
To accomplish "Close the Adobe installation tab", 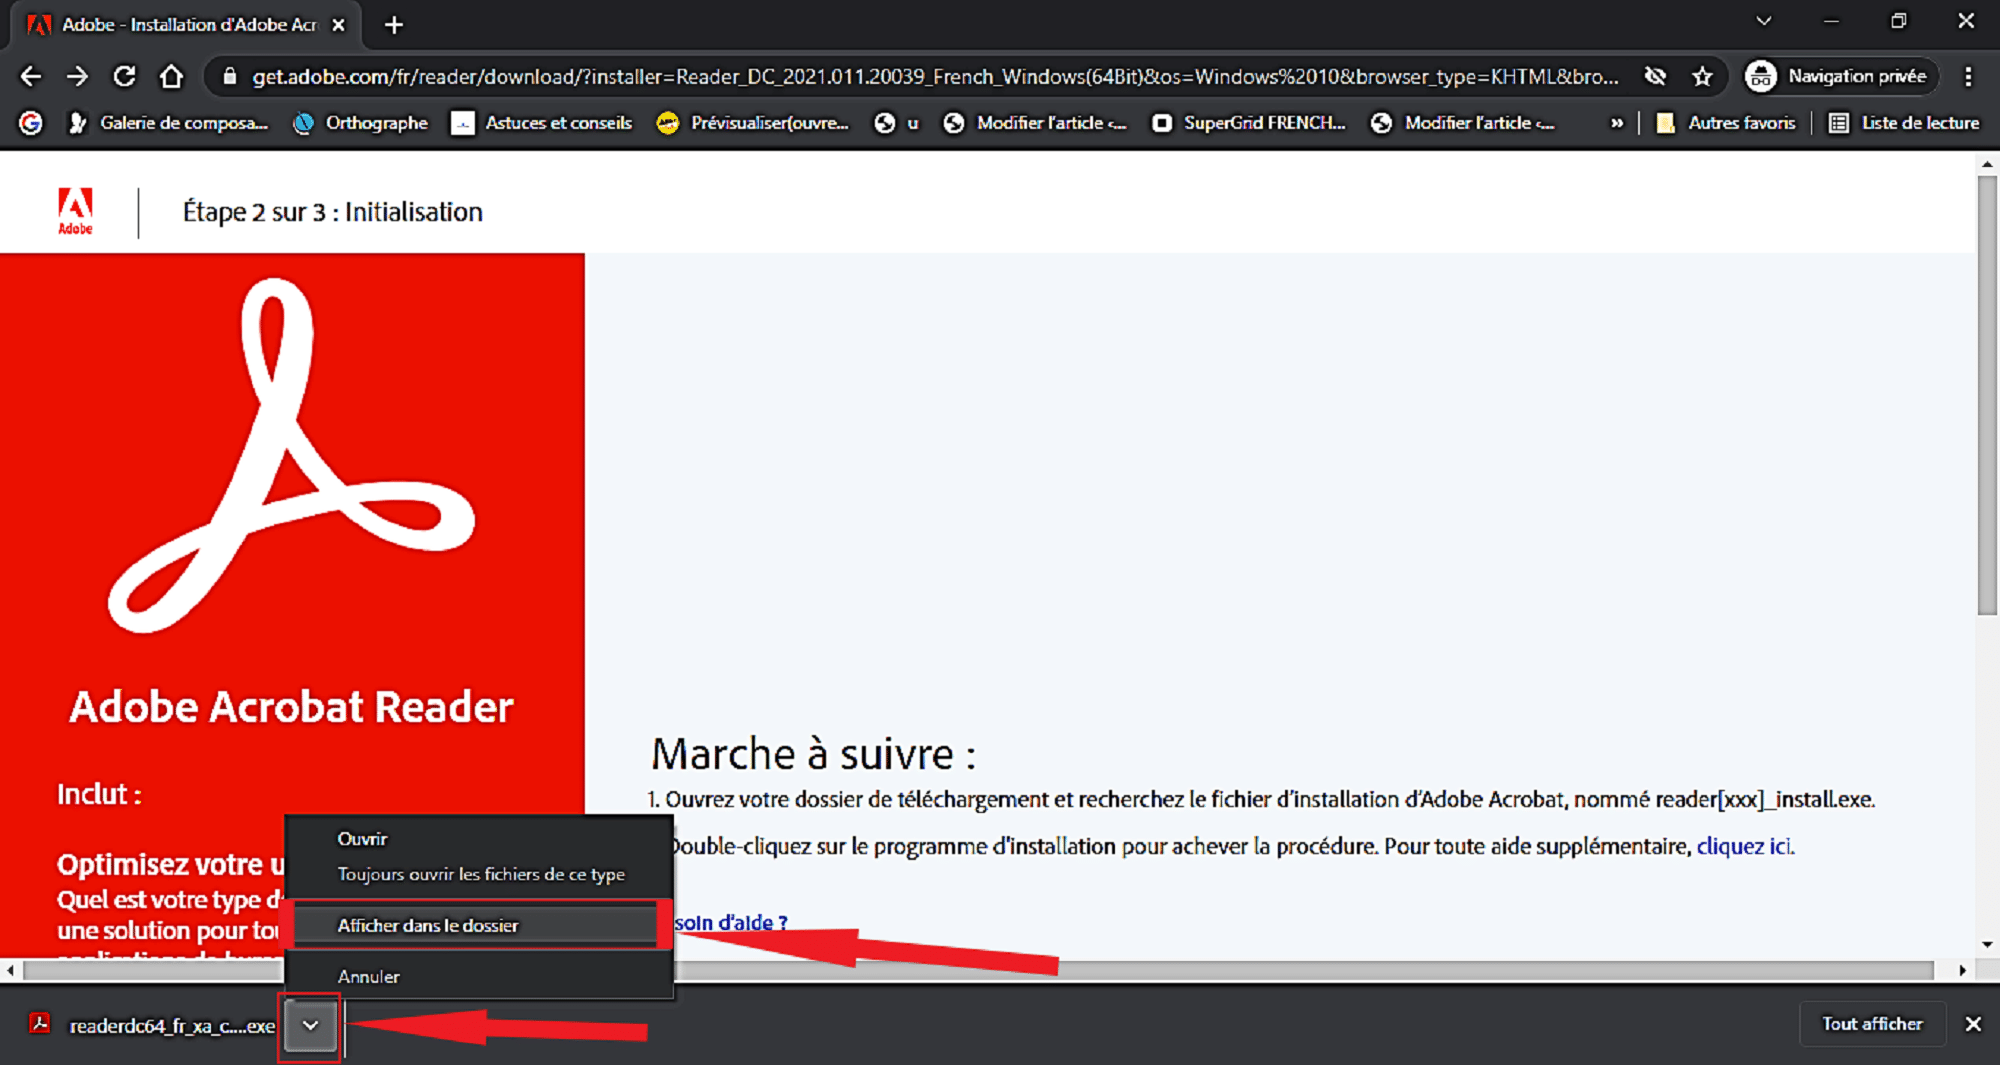I will 338,25.
